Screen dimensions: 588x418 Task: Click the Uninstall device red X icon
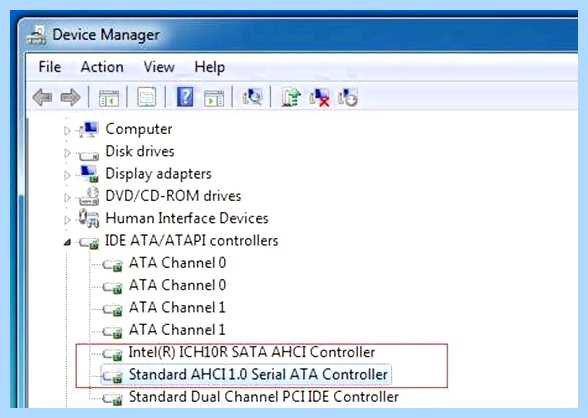(320, 97)
